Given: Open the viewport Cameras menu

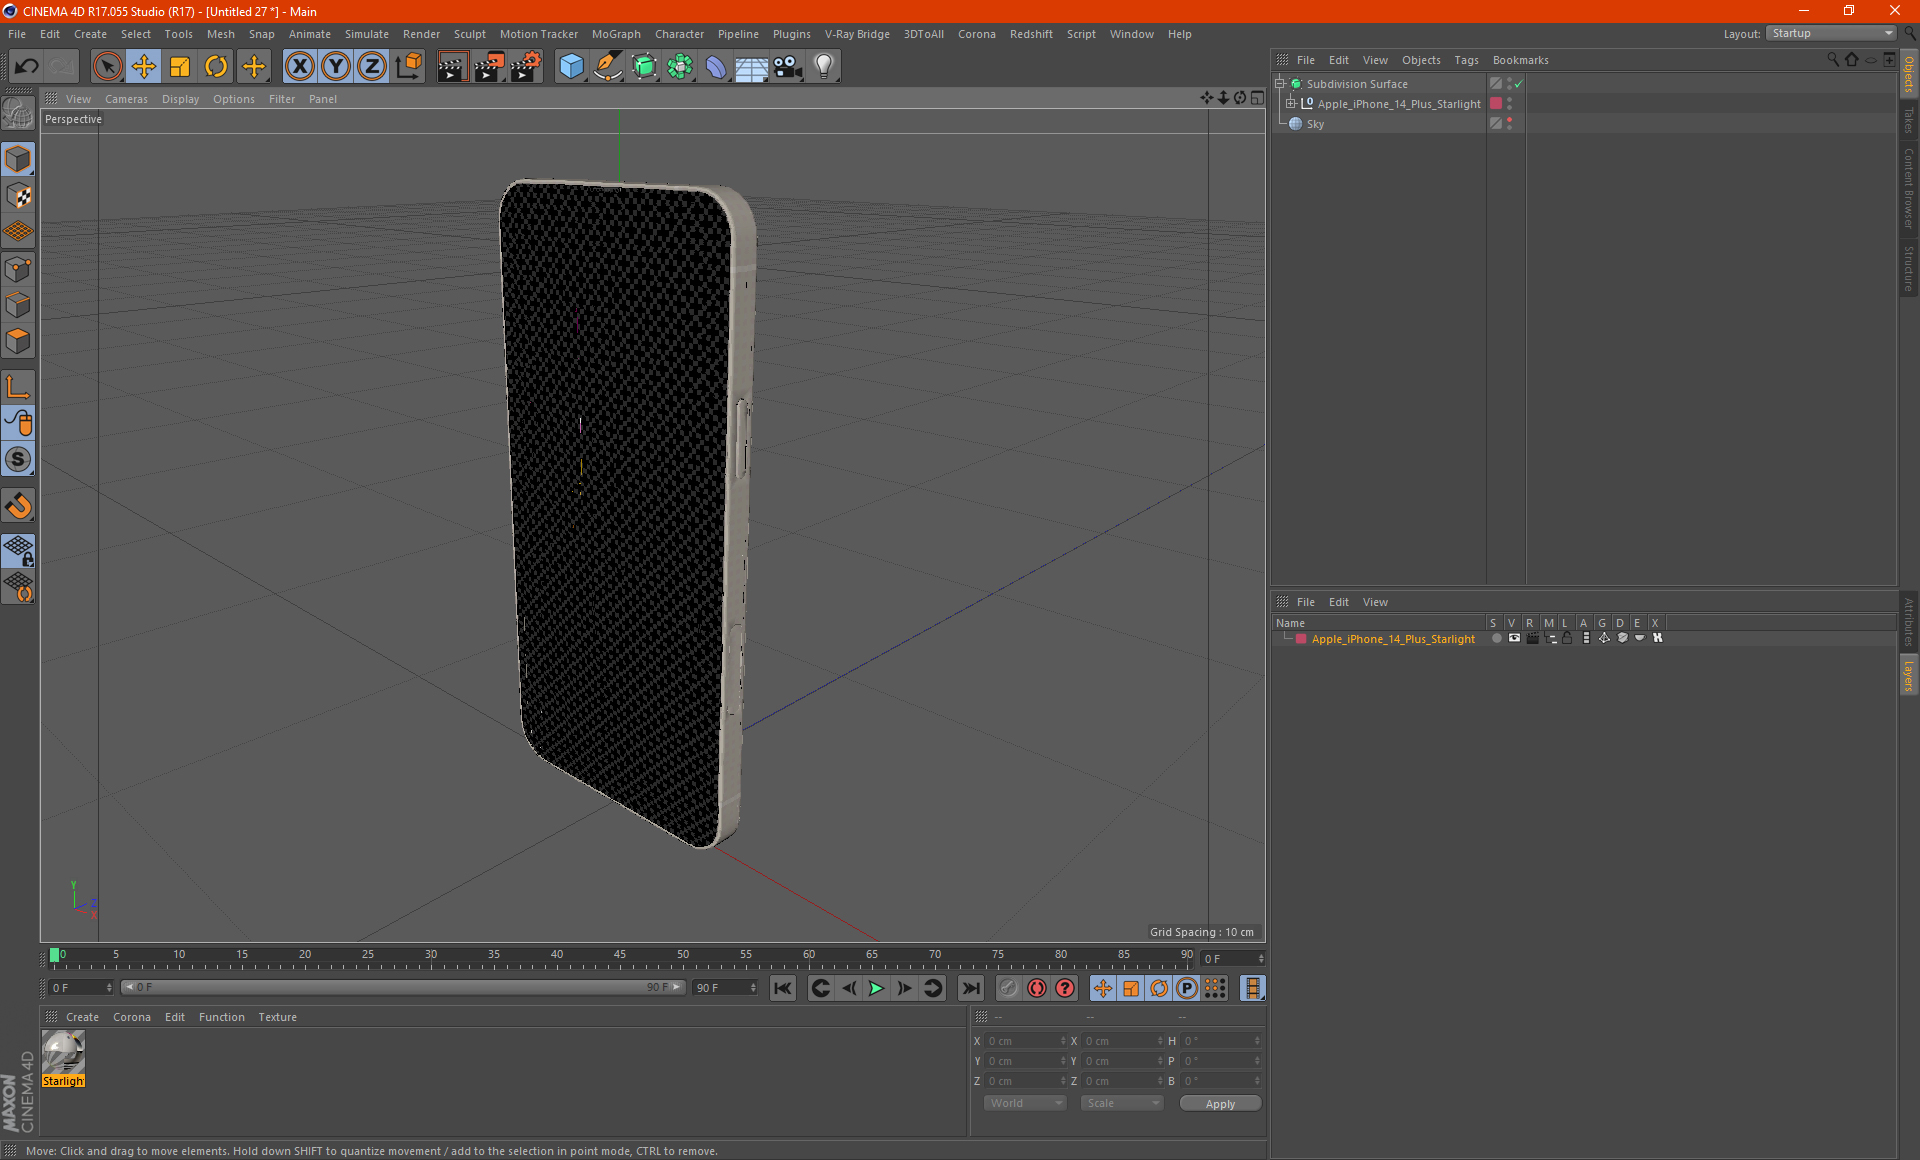Looking at the screenshot, I should click(x=126, y=99).
